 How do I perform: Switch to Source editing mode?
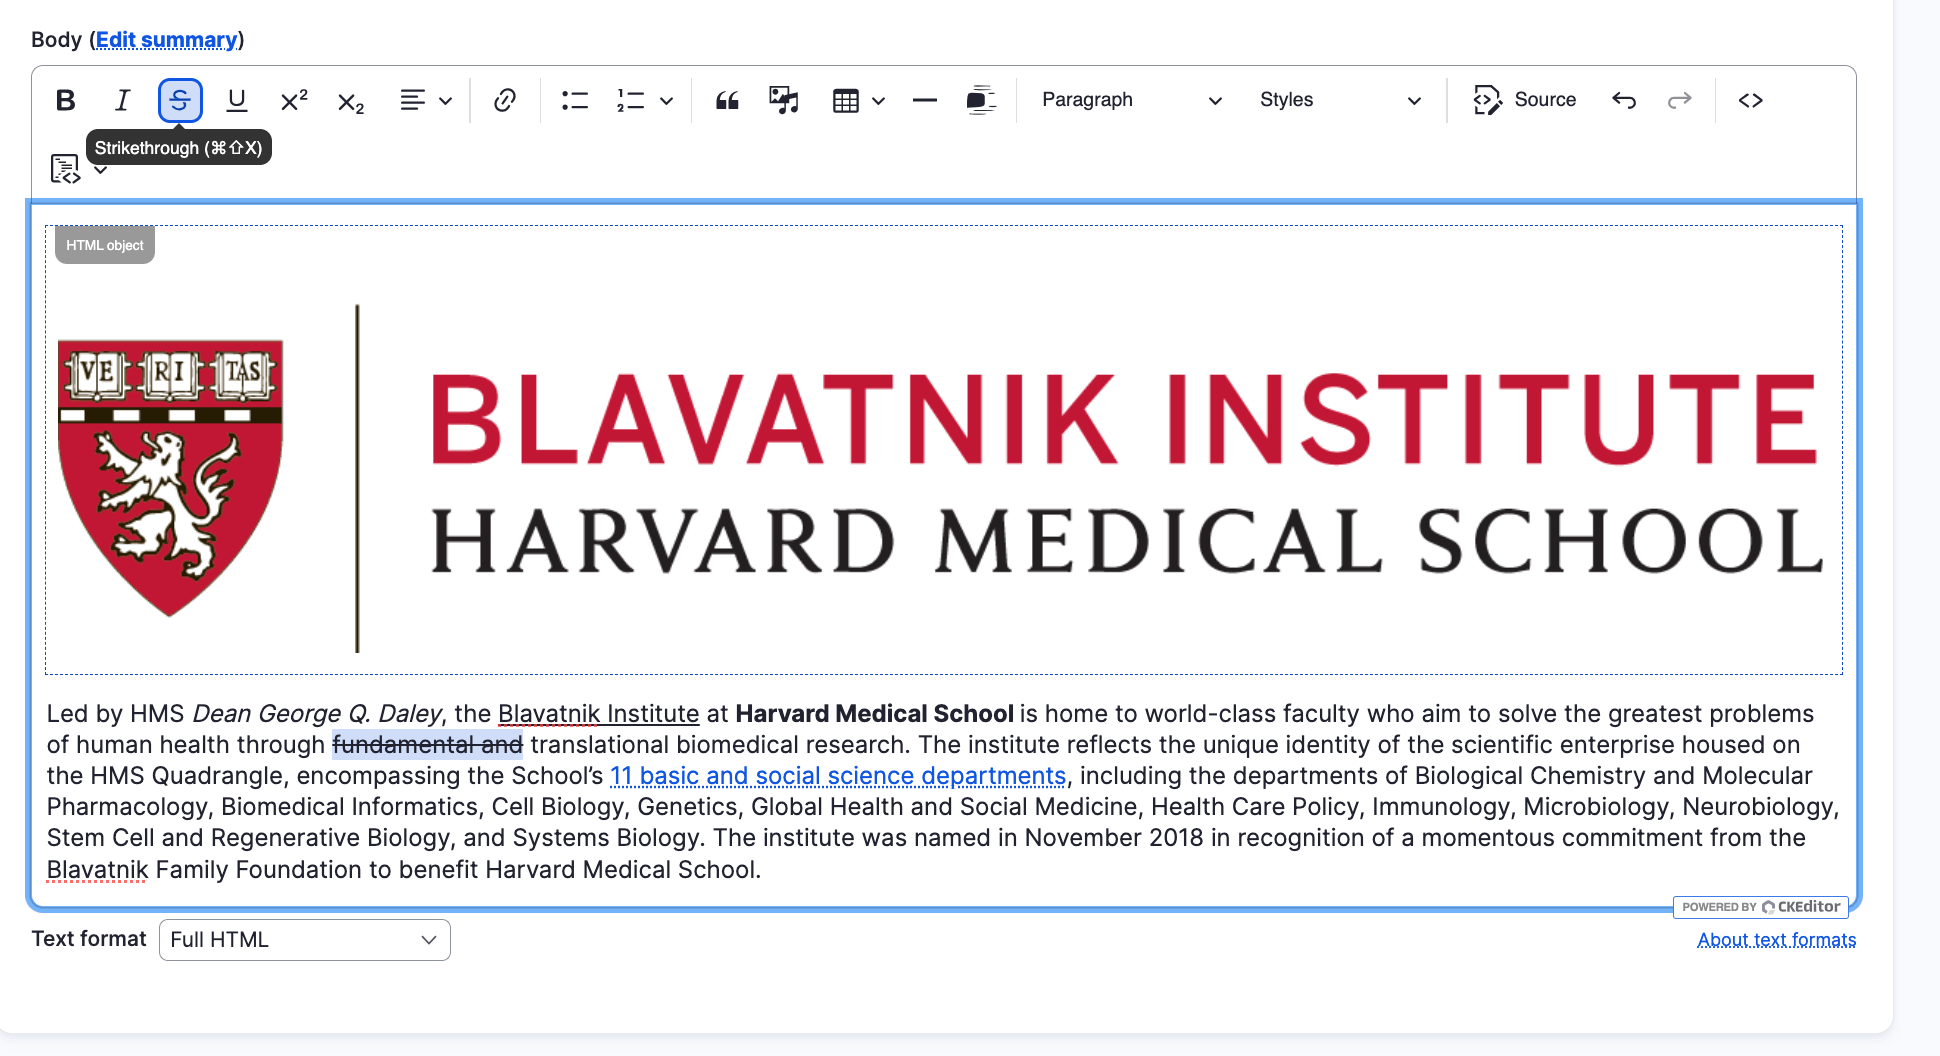point(1525,100)
